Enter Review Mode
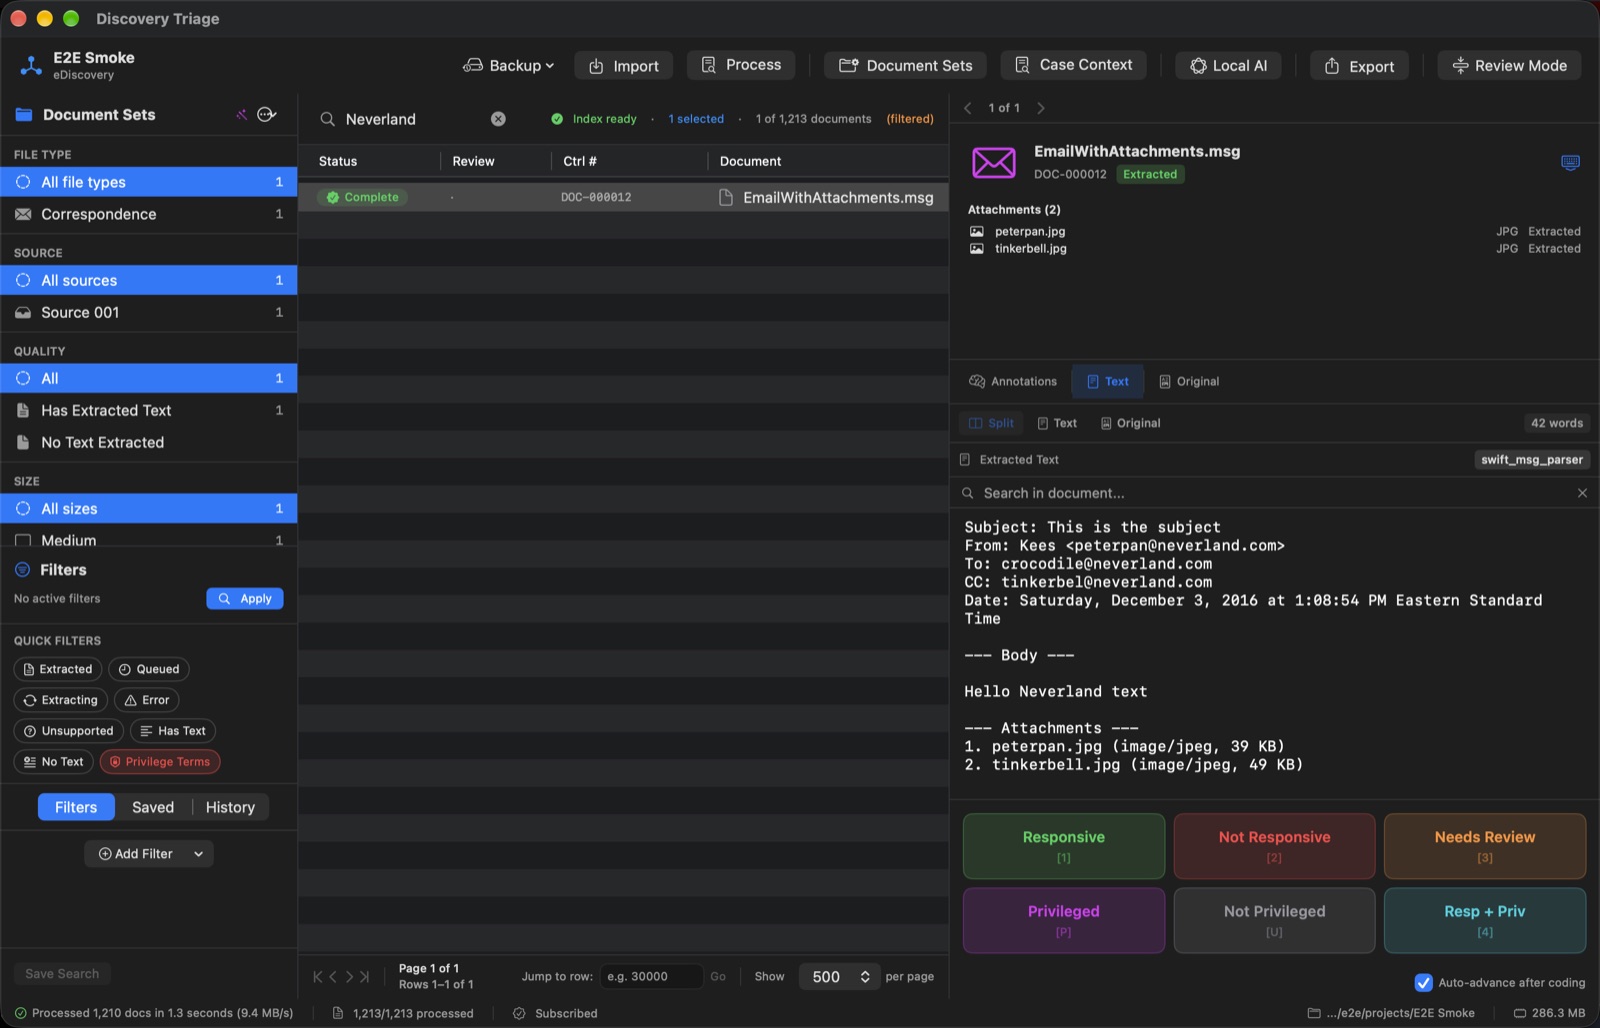1600x1028 pixels. [x=1509, y=65]
